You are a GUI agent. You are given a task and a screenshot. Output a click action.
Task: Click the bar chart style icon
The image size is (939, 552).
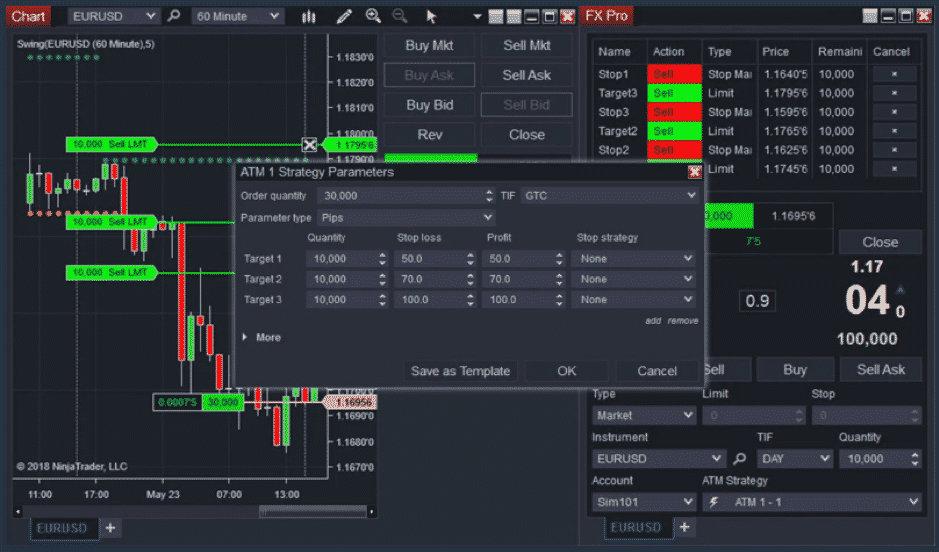point(308,16)
